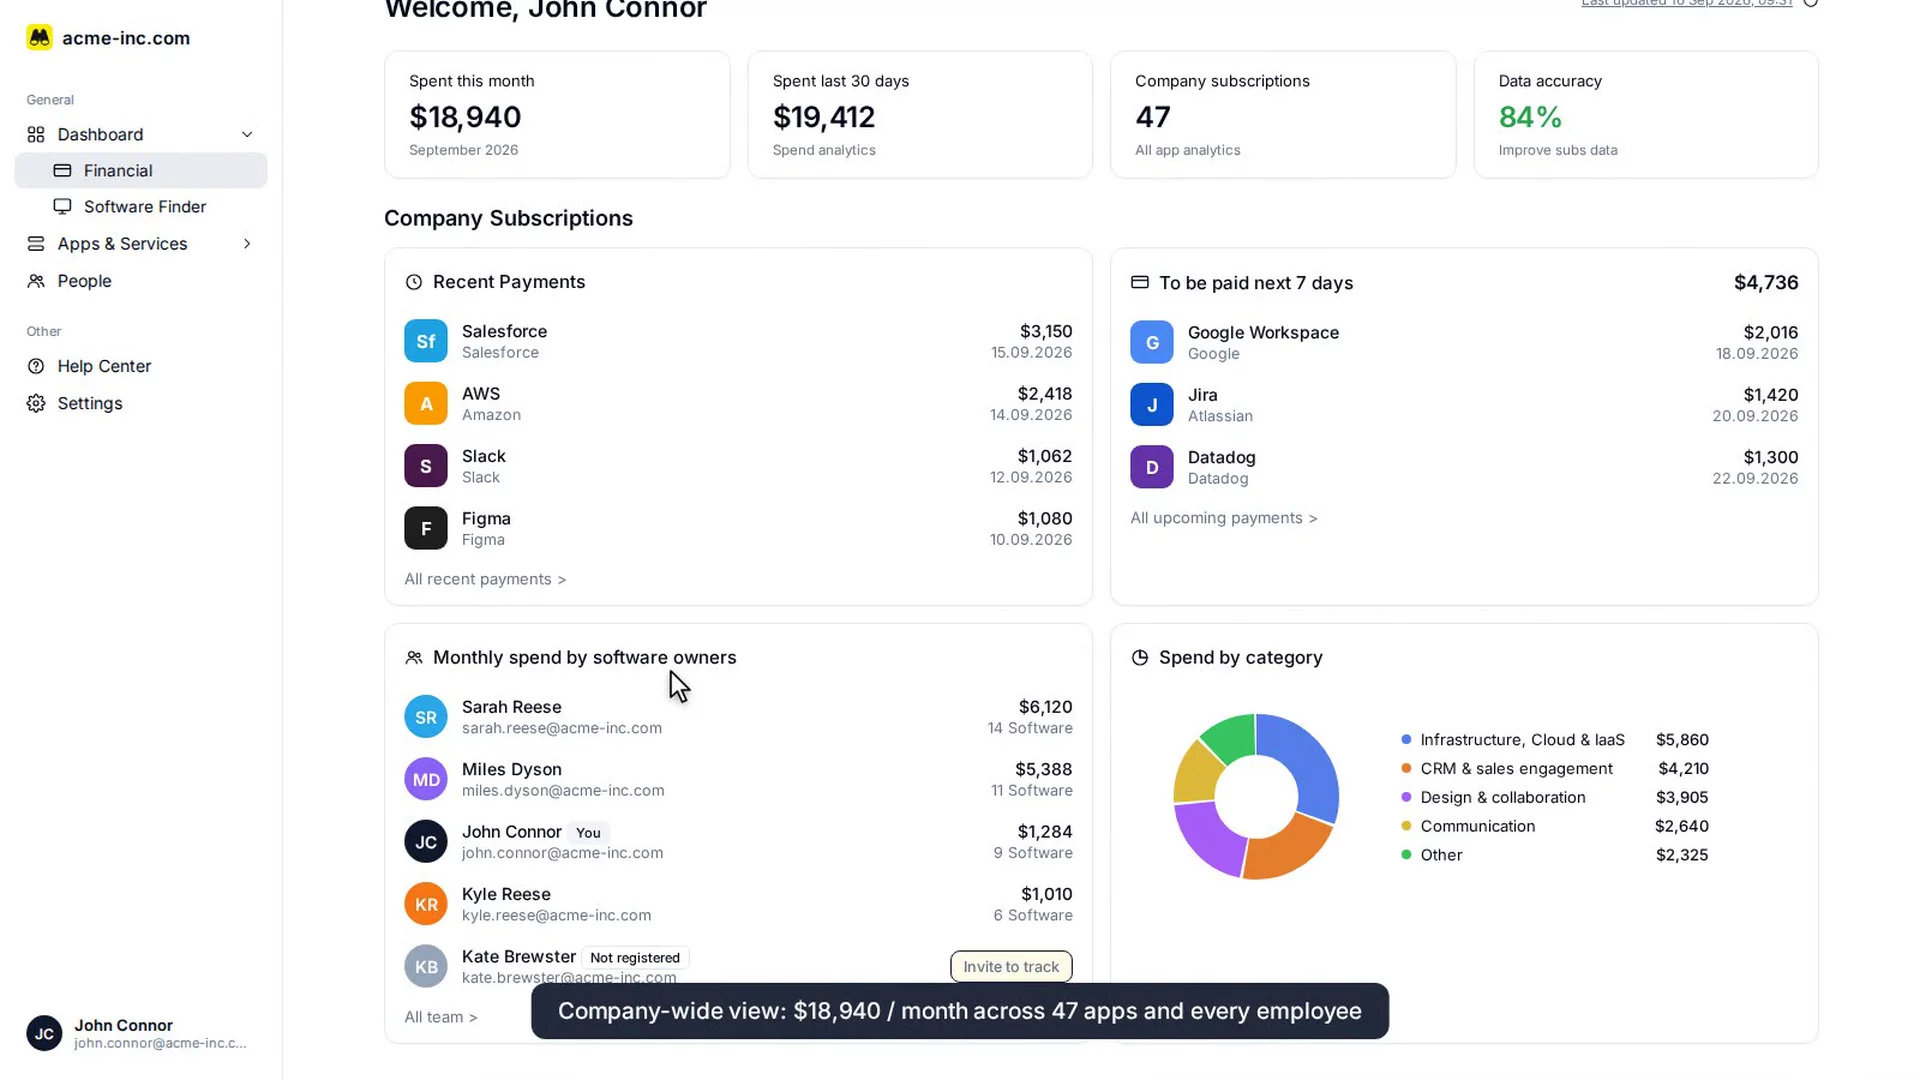Click the Jira payment date 20.09.2026
The width and height of the screenshot is (1920, 1080).
tap(1755, 416)
